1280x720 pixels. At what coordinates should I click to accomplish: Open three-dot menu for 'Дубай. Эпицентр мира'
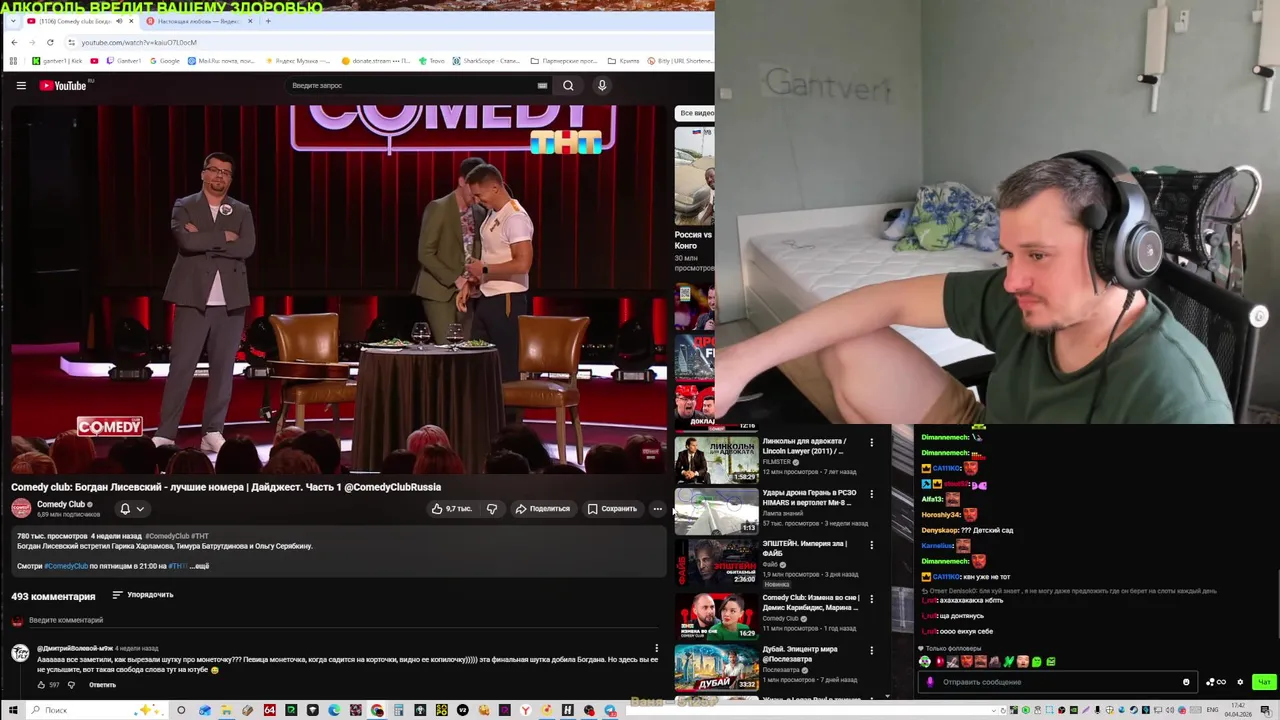coord(871,651)
